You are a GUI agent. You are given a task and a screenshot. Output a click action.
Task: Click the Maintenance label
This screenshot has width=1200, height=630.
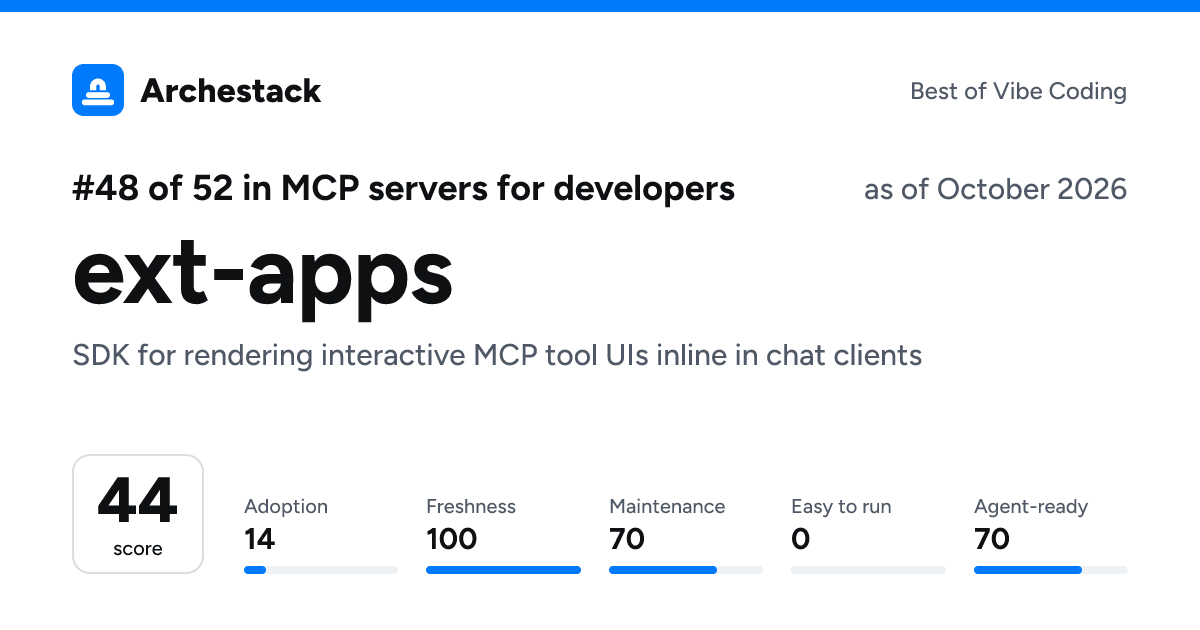[667, 506]
